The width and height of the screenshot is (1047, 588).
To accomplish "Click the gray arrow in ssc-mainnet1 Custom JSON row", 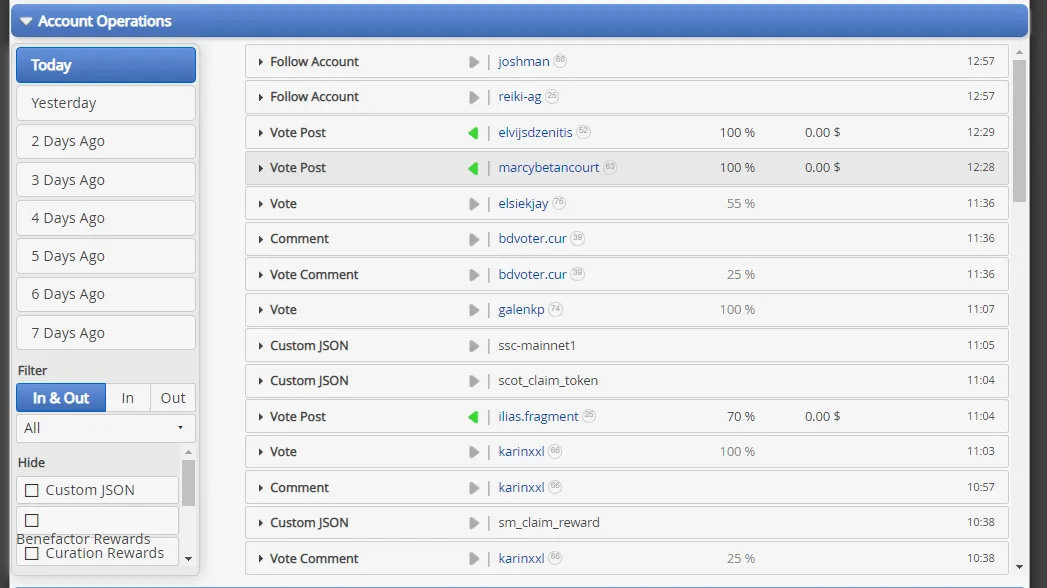I will pyautogui.click(x=473, y=346).
